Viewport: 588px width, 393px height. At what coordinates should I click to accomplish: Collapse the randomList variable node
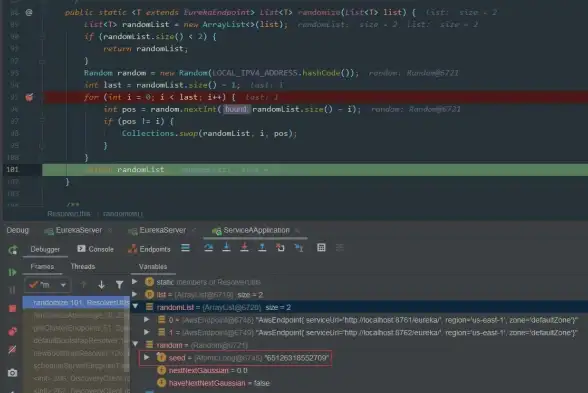pyautogui.click(x=135, y=307)
